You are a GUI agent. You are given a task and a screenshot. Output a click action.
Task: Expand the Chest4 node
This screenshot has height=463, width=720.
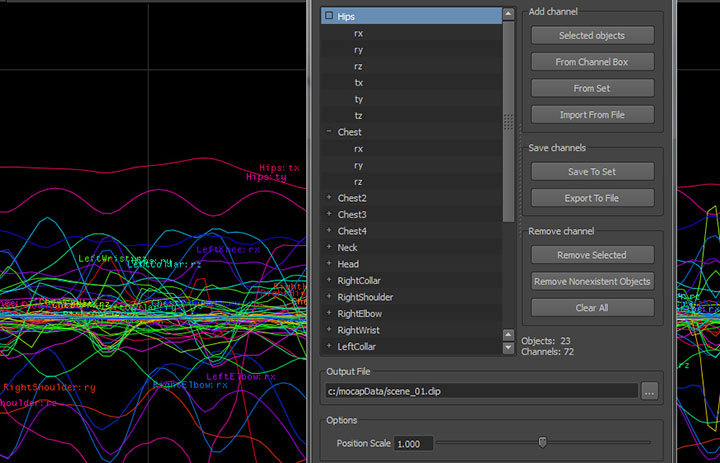pos(329,231)
